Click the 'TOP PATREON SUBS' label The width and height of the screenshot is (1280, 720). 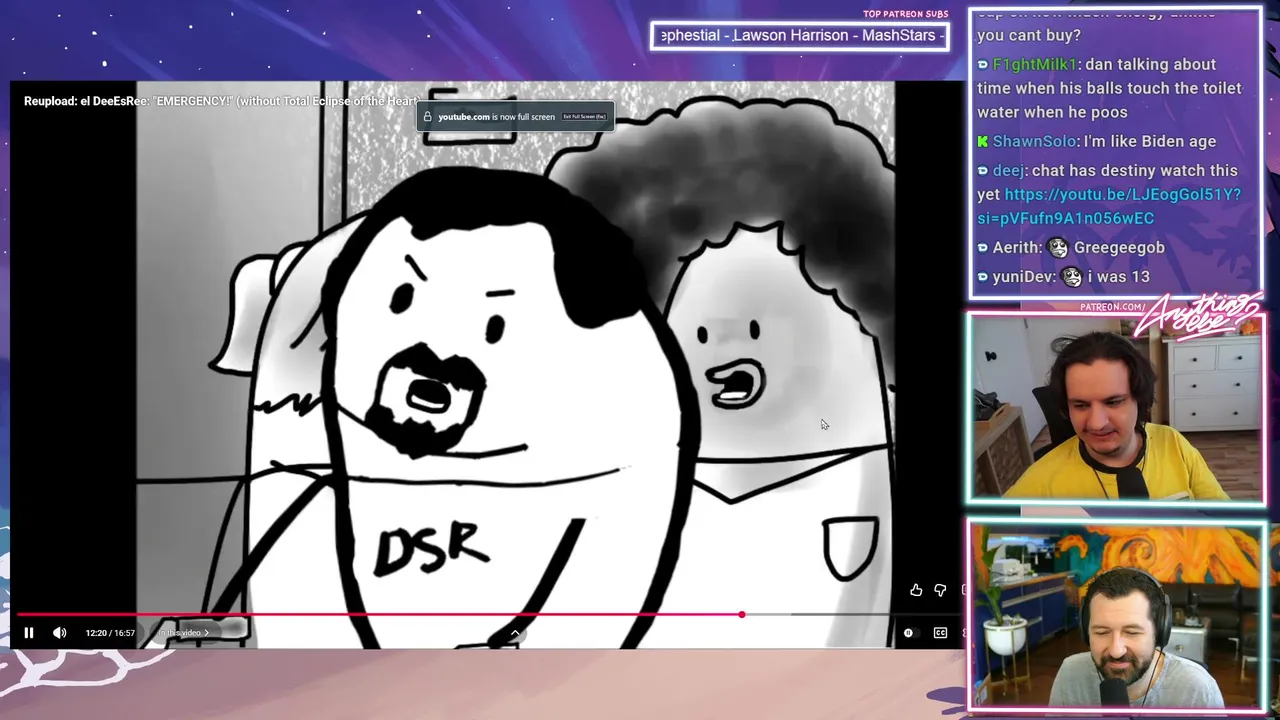(905, 14)
